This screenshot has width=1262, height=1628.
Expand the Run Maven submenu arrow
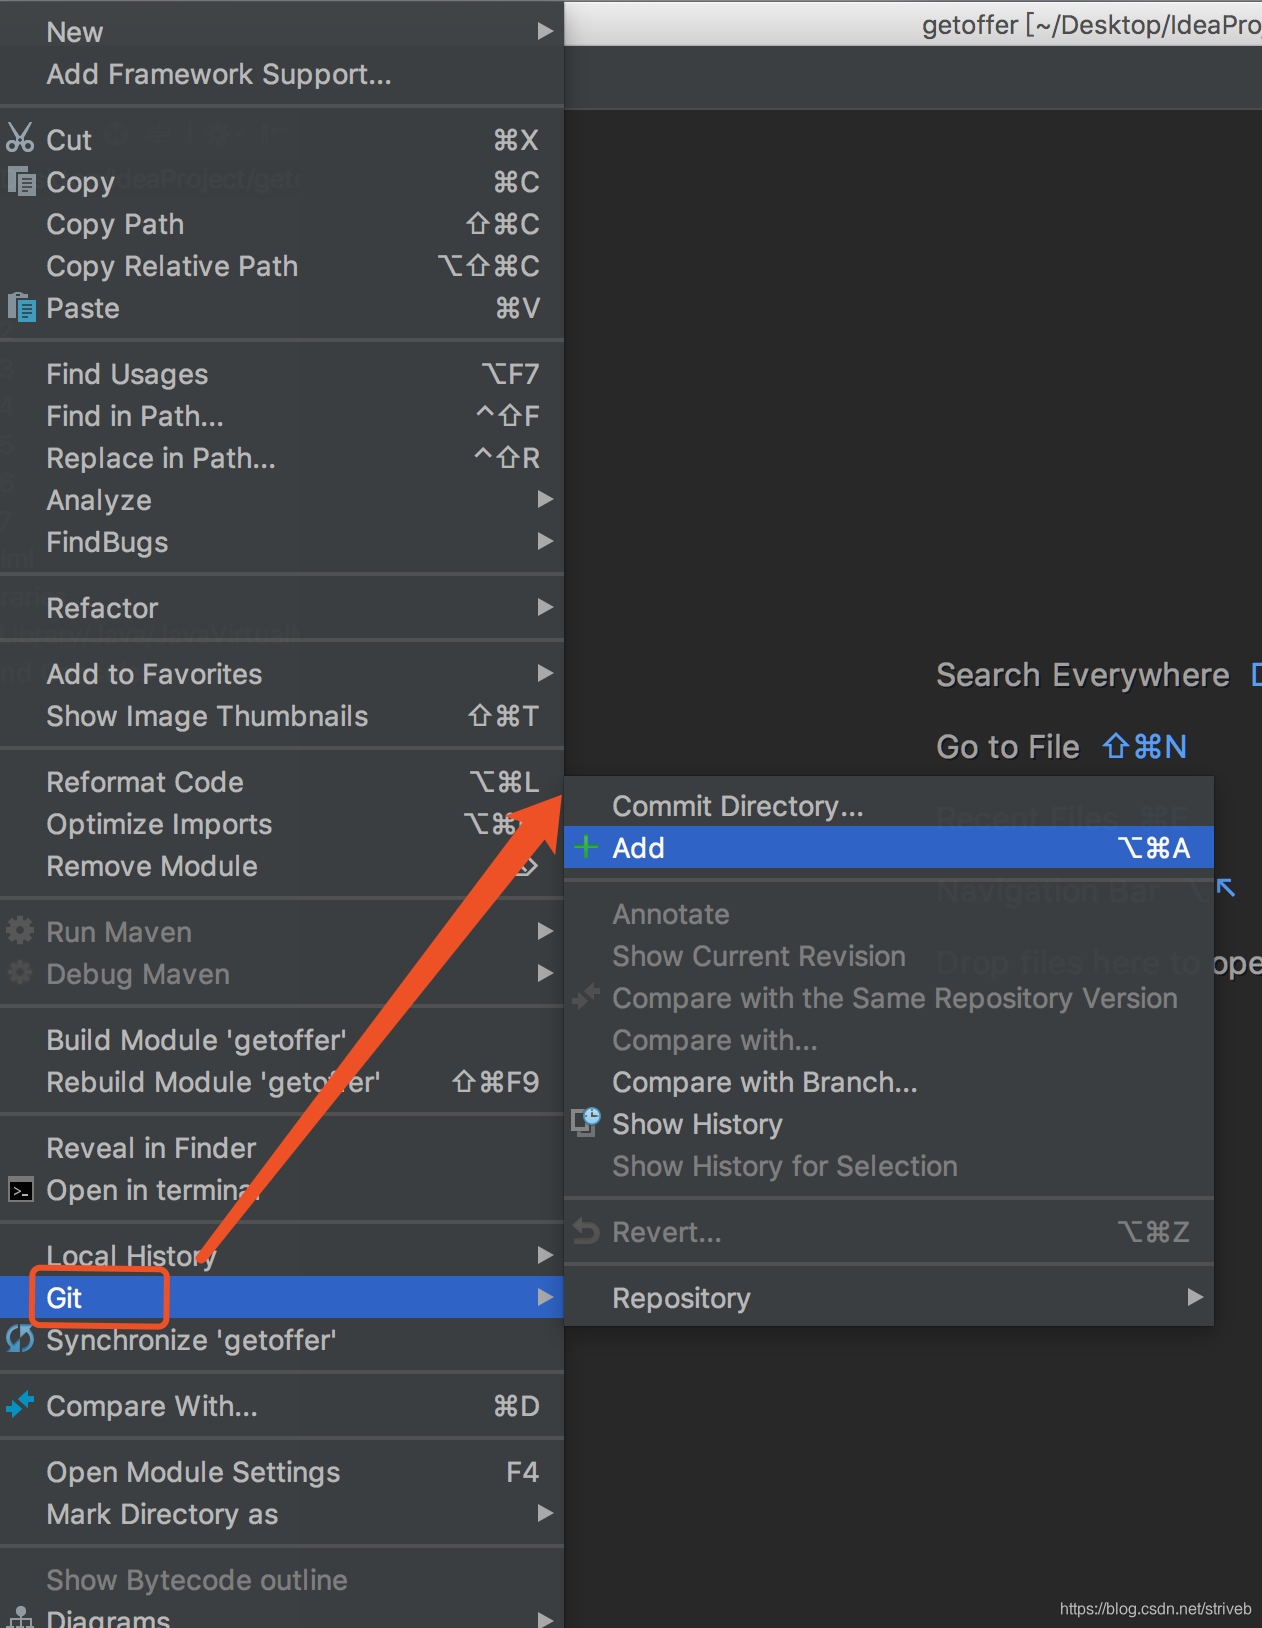point(545,931)
